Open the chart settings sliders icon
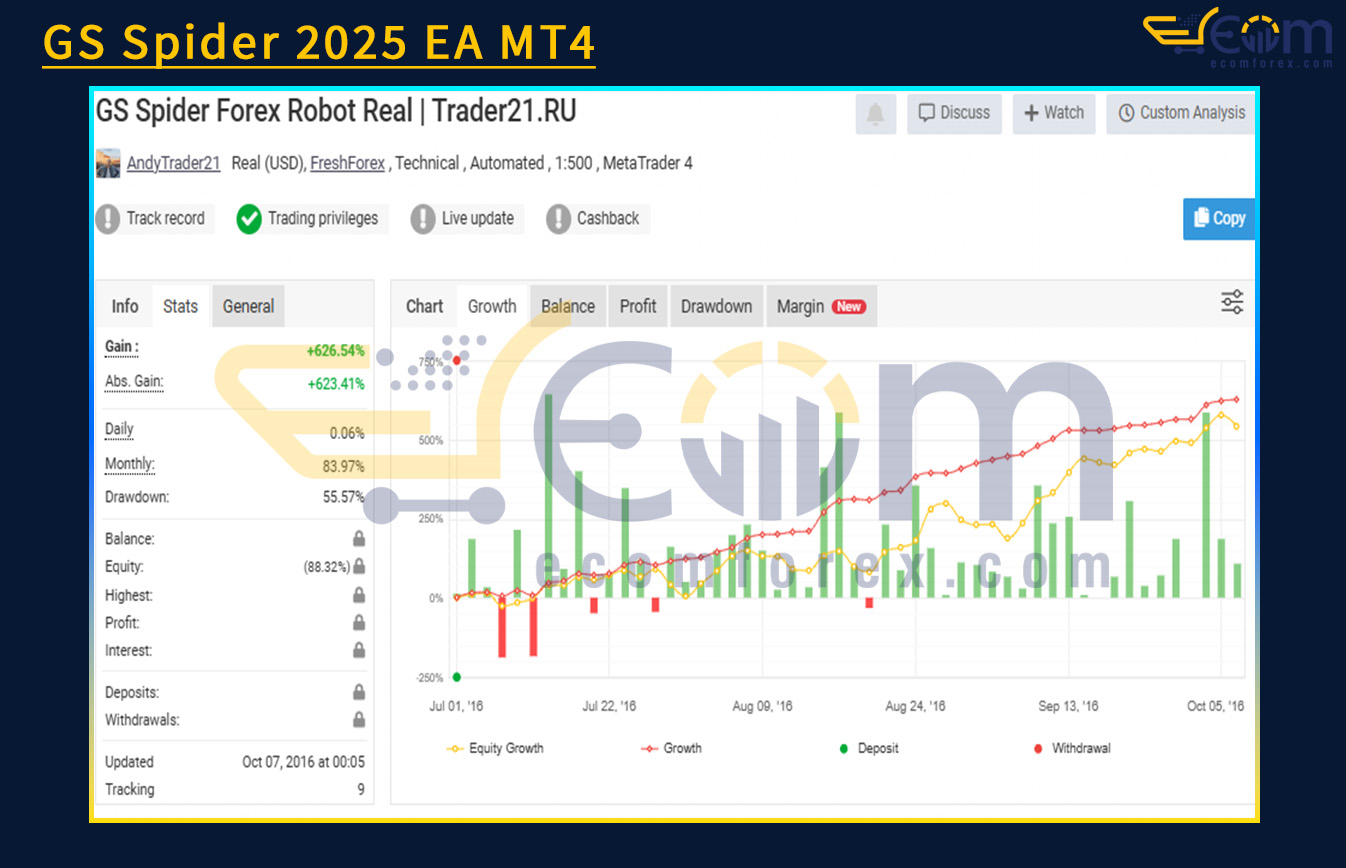Screen dimensions: 1346x868 pos(1232,302)
